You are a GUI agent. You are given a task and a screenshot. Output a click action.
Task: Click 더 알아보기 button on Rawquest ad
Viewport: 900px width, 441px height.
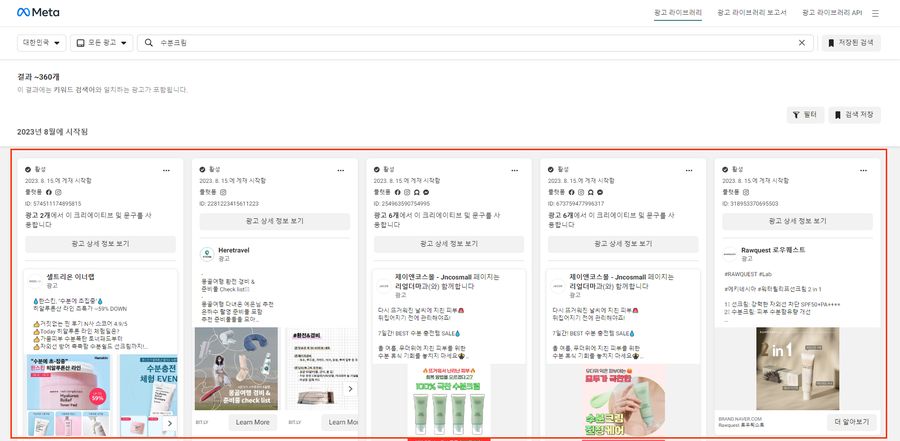pos(852,422)
